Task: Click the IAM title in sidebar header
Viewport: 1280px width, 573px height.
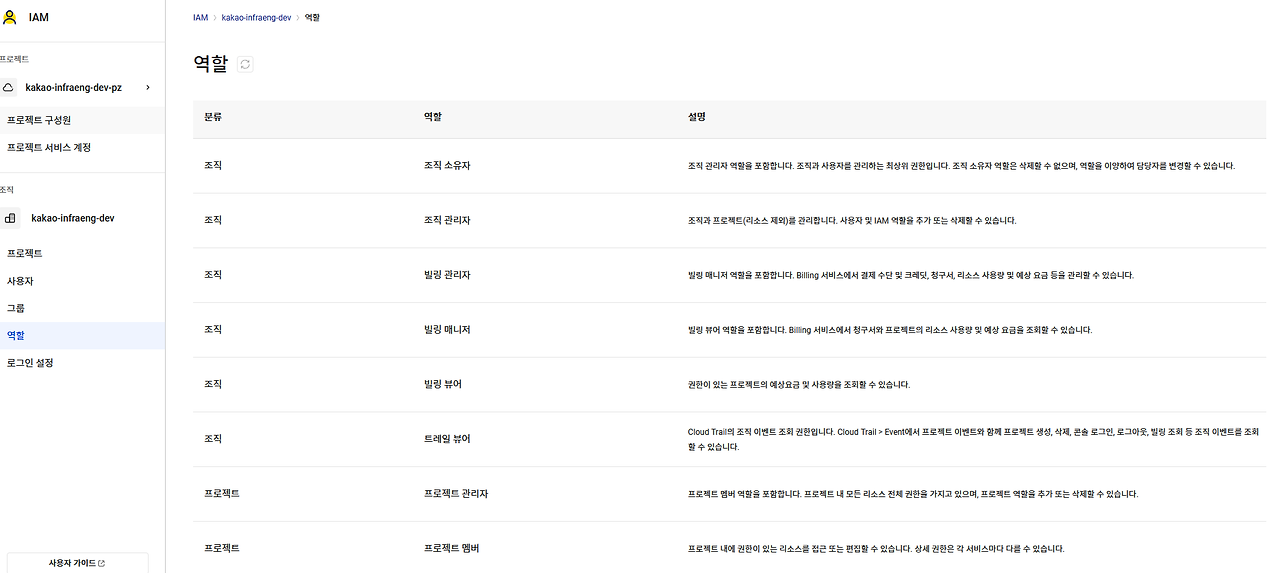Action: (x=37, y=18)
